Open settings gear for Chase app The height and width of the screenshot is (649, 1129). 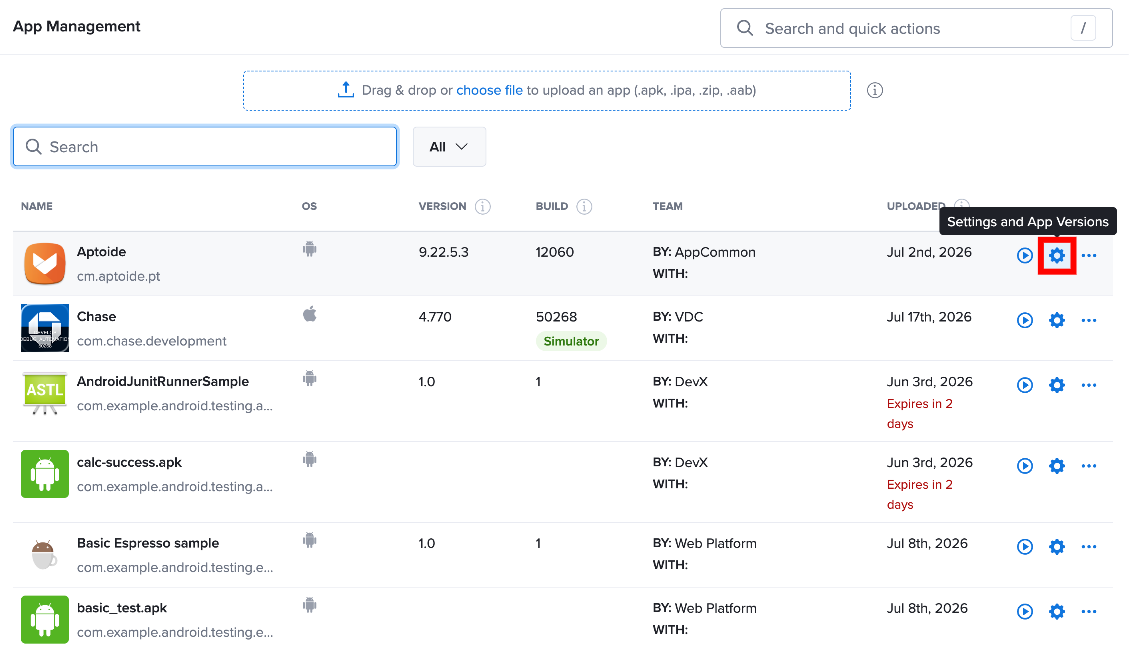[1056, 320]
